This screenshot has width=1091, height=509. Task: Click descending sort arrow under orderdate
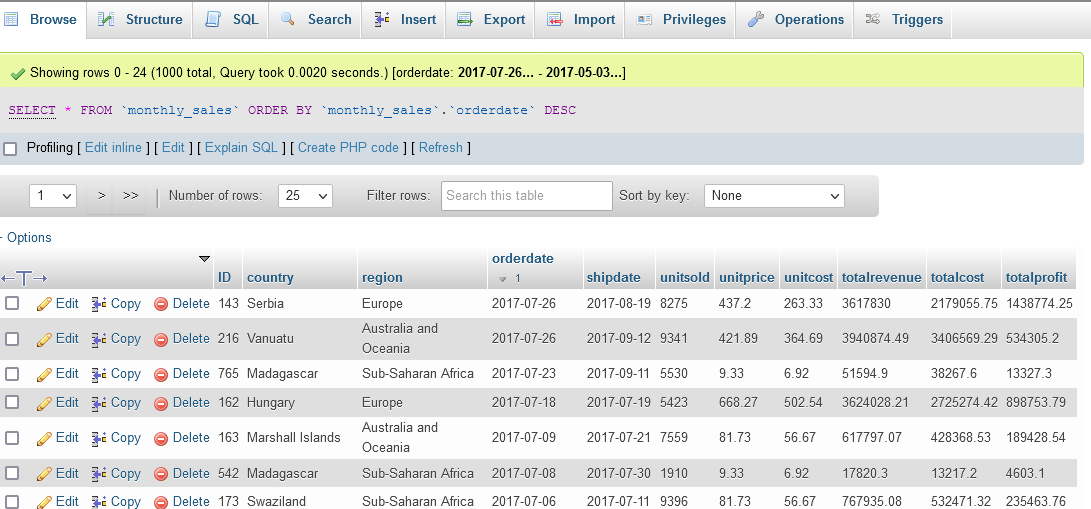pos(502,279)
